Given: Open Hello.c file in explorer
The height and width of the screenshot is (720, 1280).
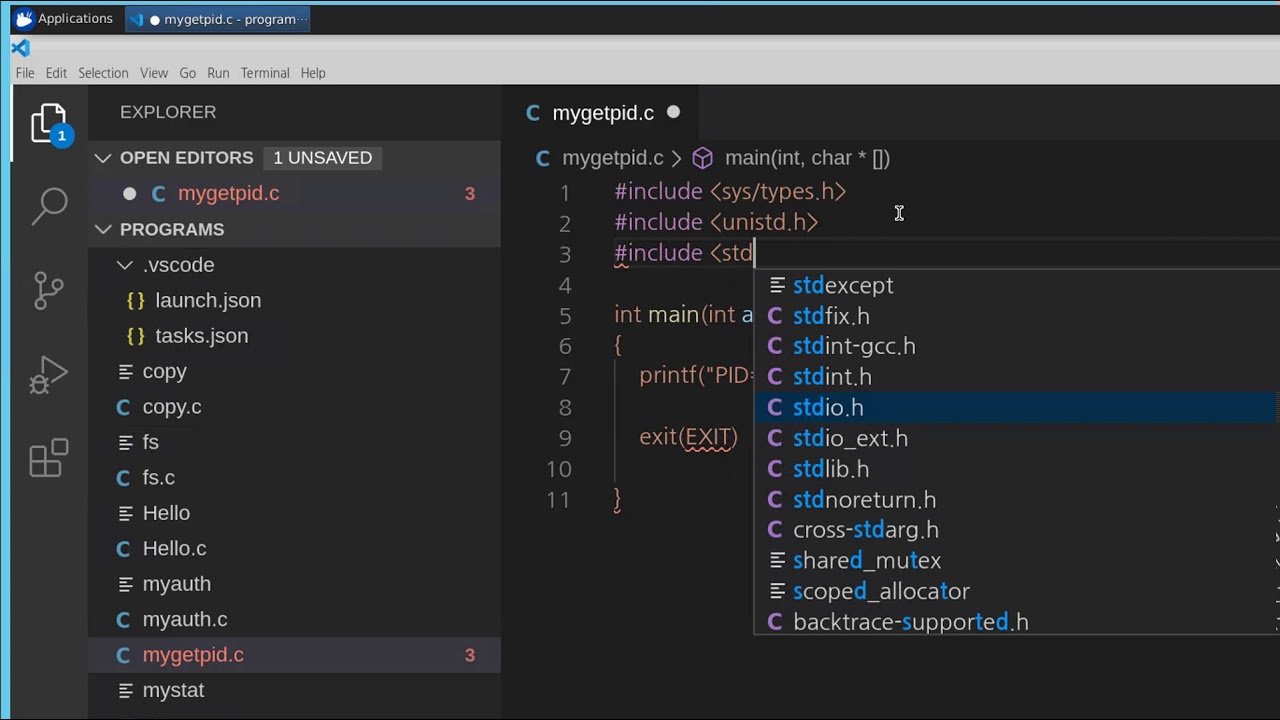Looking at the screenshot, I should click(174, 548).
